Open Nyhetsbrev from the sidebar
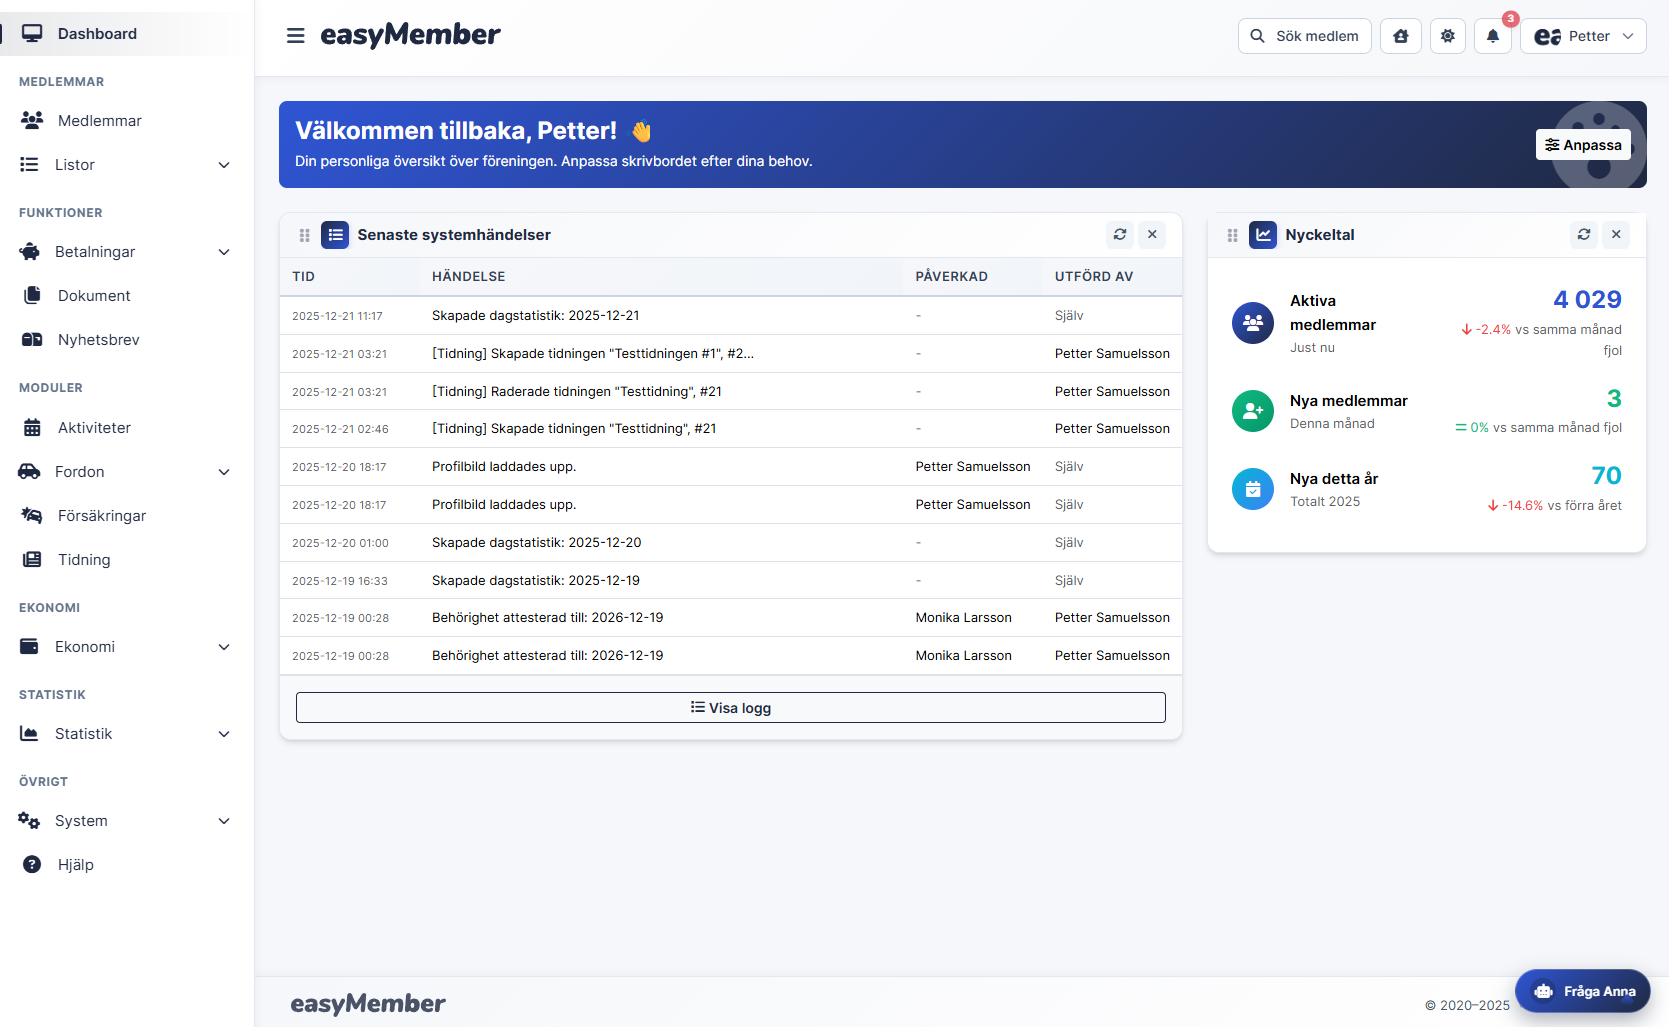This screenshot has height=1027, width=1669. point(102,339)
